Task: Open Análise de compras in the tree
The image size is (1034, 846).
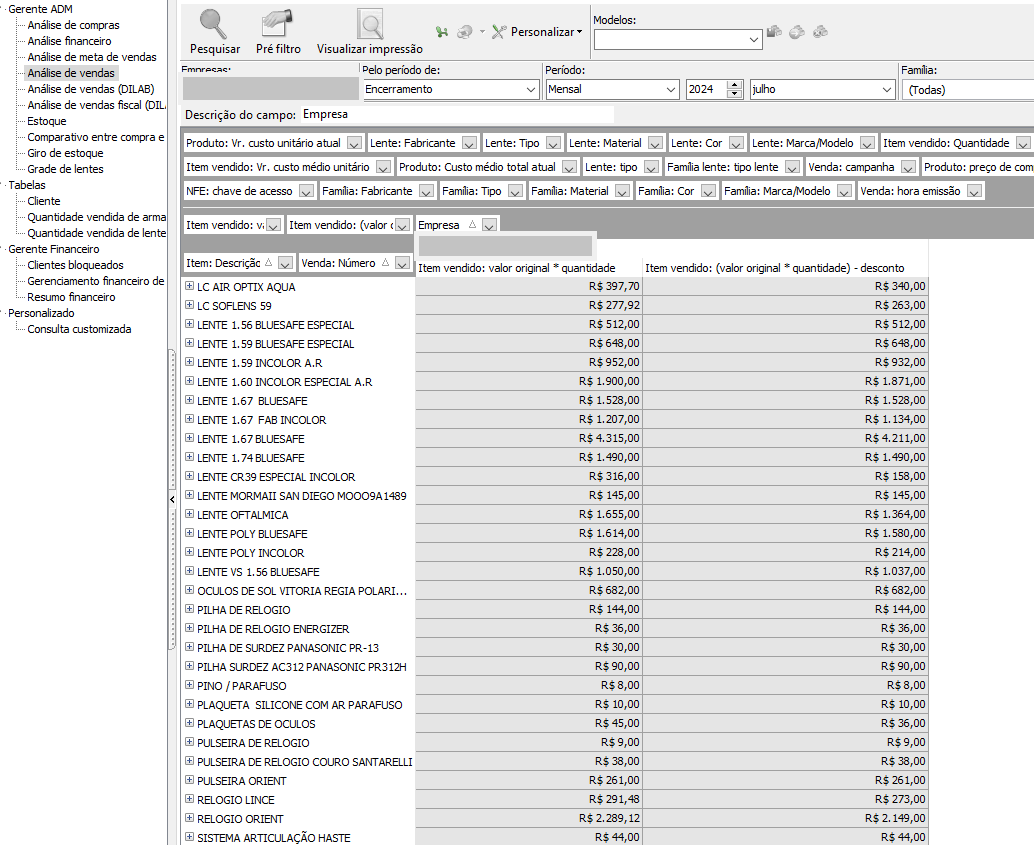Action: coord(73,25)
